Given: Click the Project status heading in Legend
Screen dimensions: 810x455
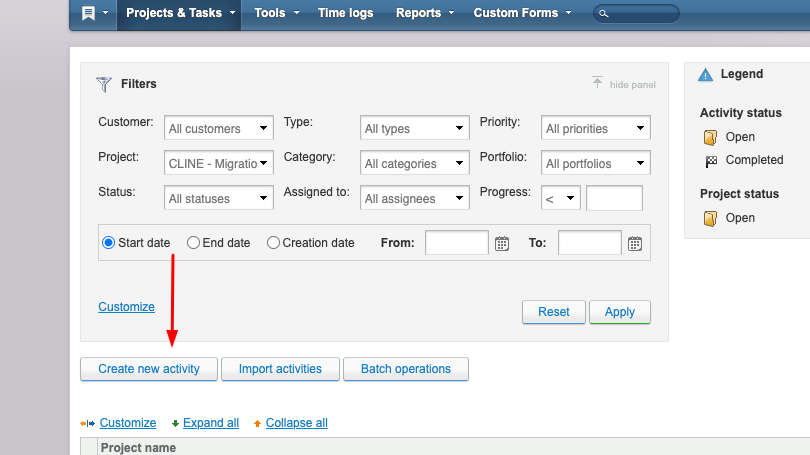Looking at the screenshot, I should click(739, 194).
